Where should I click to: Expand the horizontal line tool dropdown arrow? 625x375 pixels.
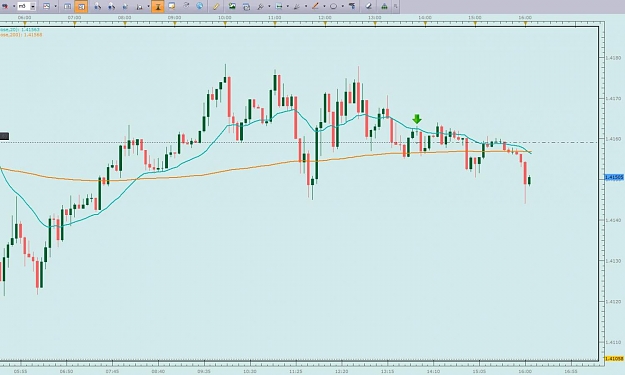point(287,6)
